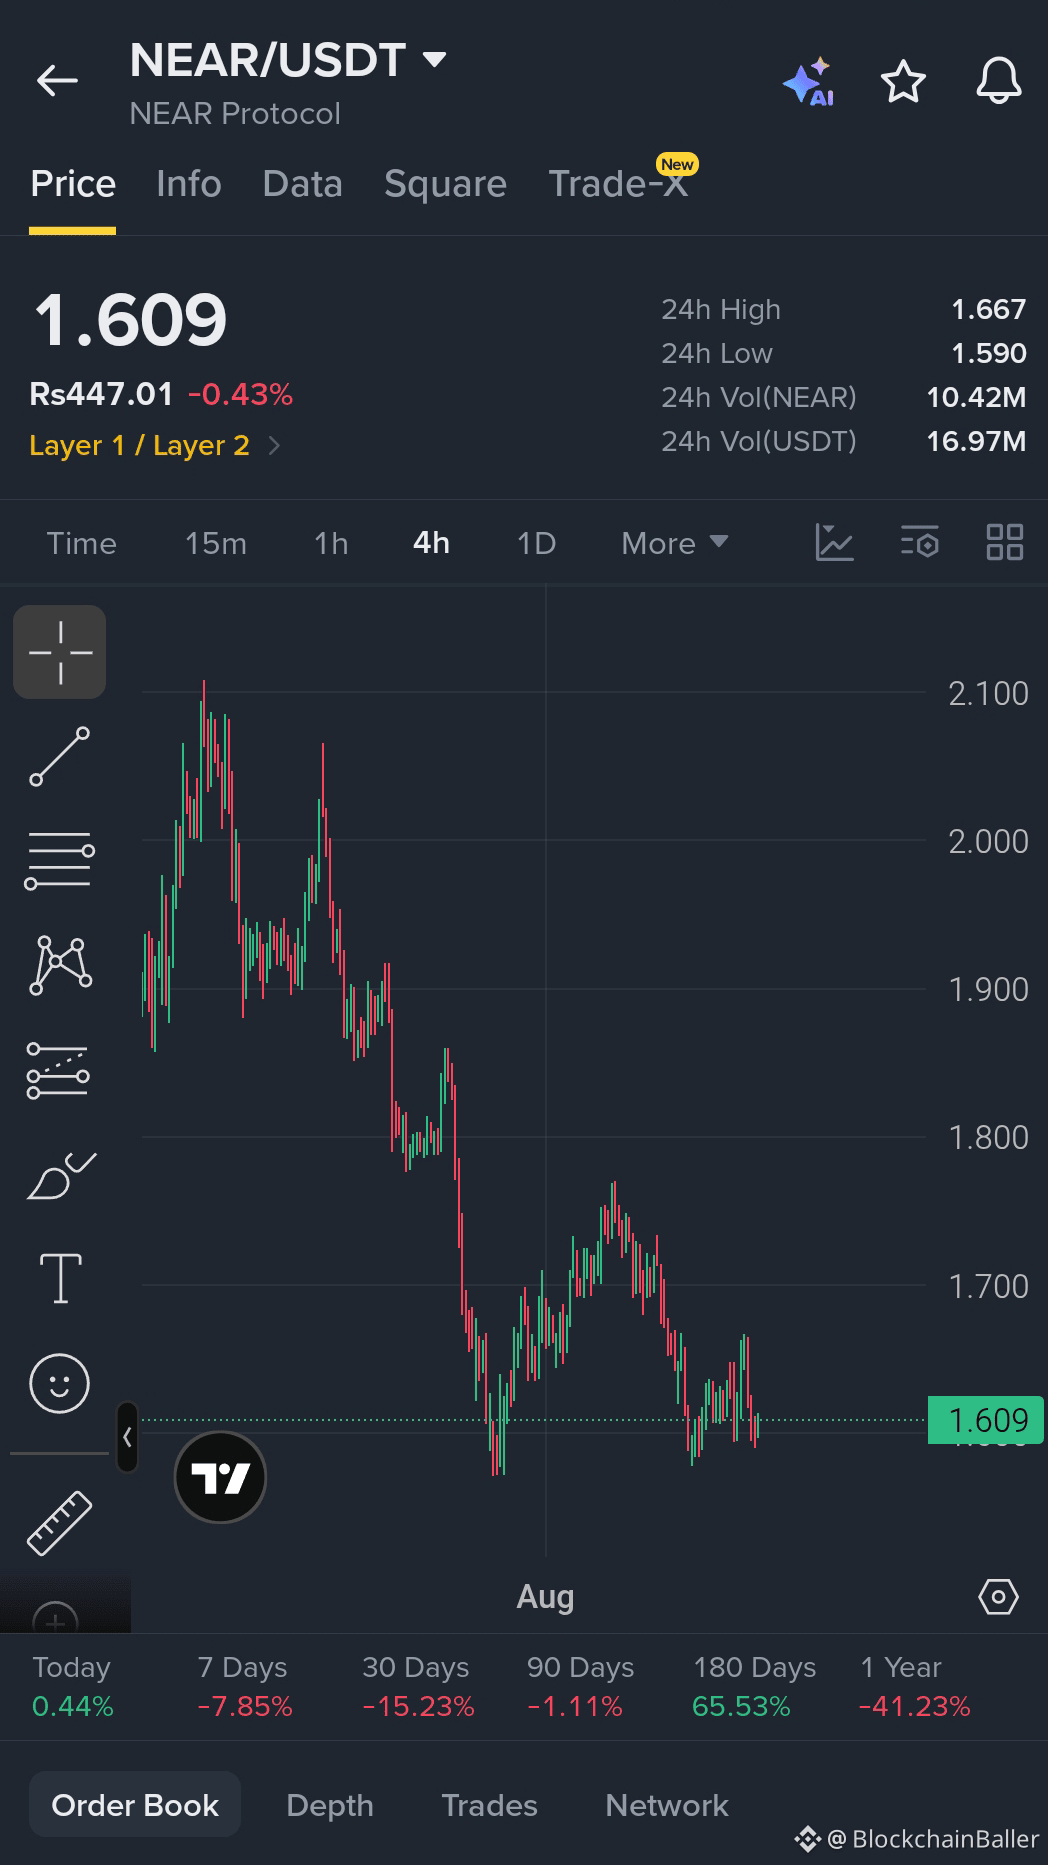Image resolution: width=1048 pixels, height=1865 pixels.
Task: Select the trend line drawing tool
Action: pyautogui.click(x=60, y=757)
